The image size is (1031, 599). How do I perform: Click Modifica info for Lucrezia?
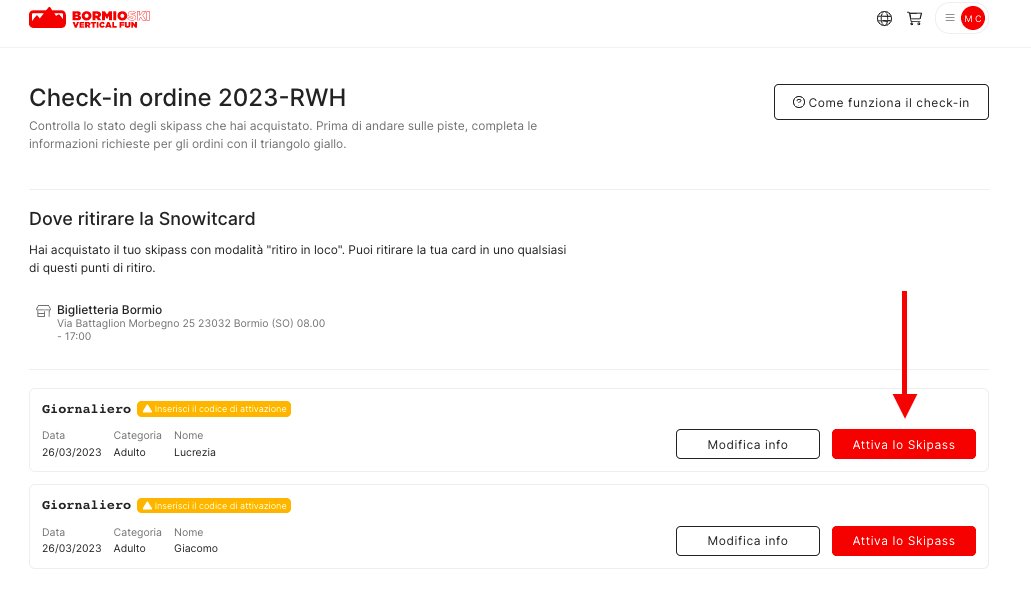click(748, 444)
